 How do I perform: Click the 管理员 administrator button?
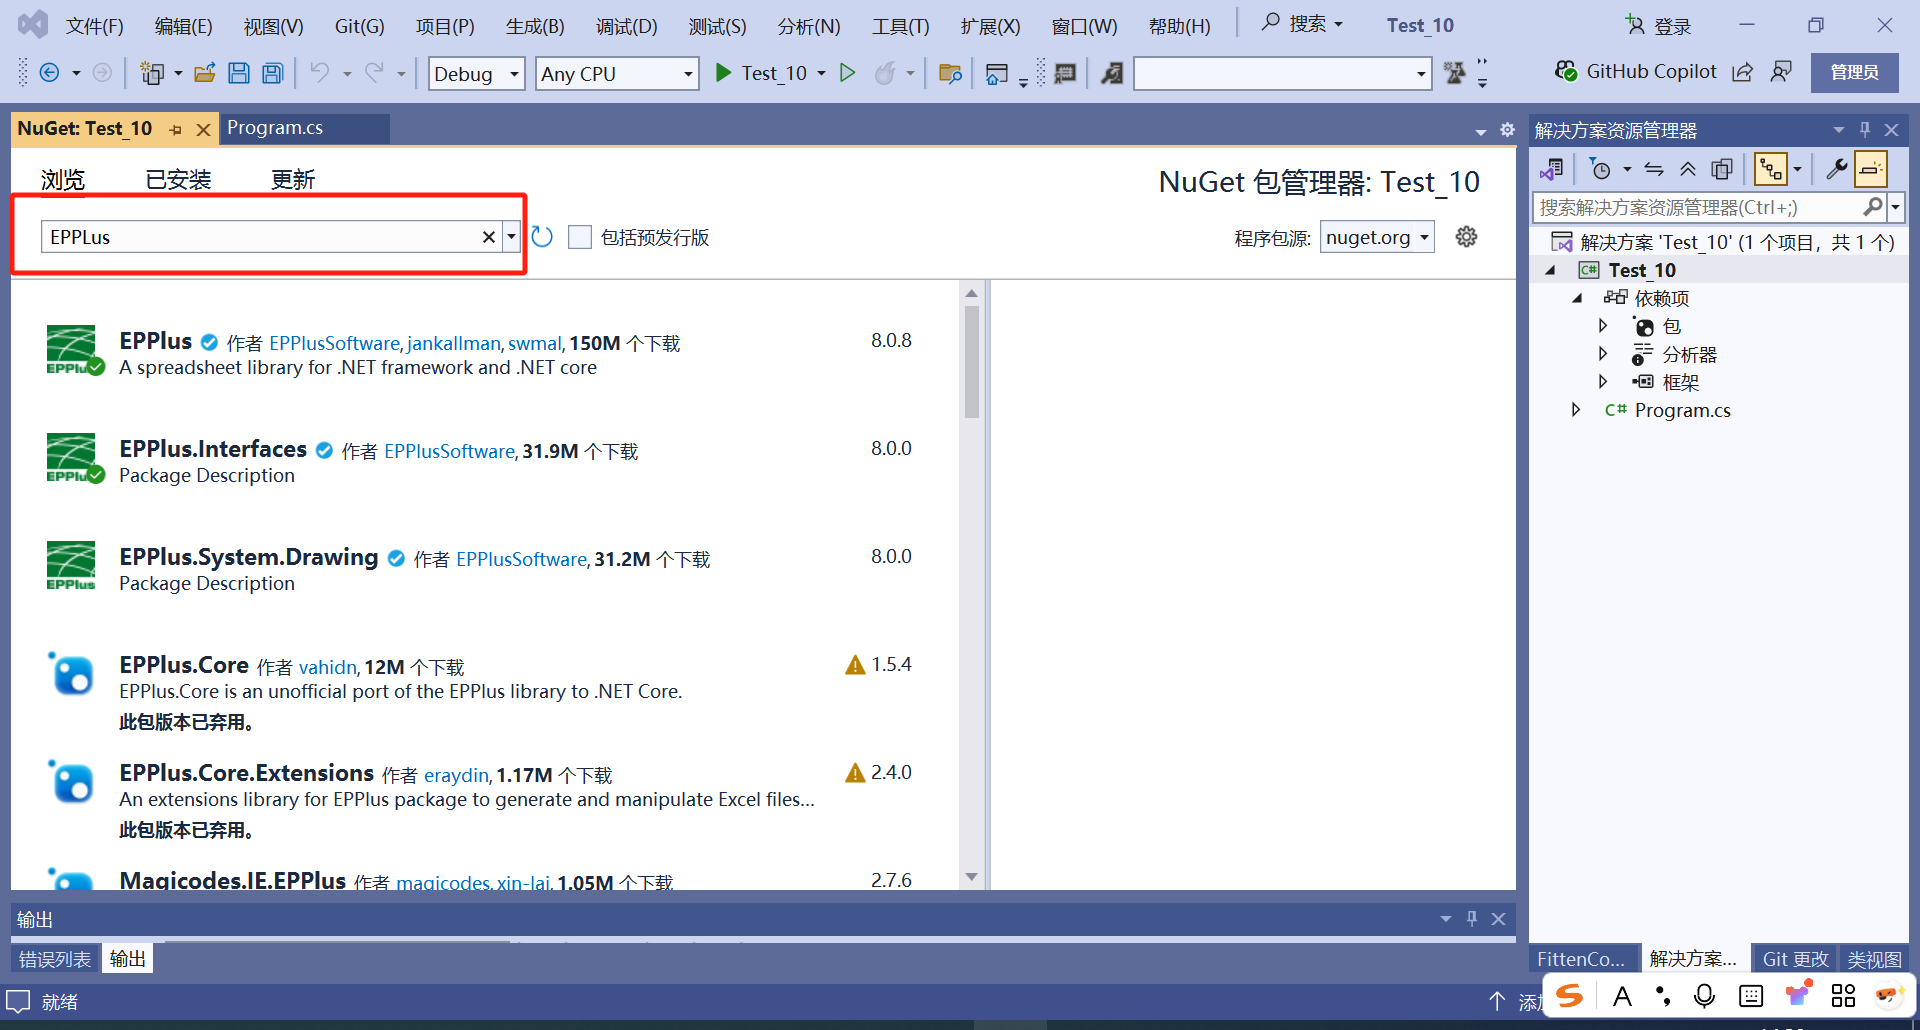1854,72
